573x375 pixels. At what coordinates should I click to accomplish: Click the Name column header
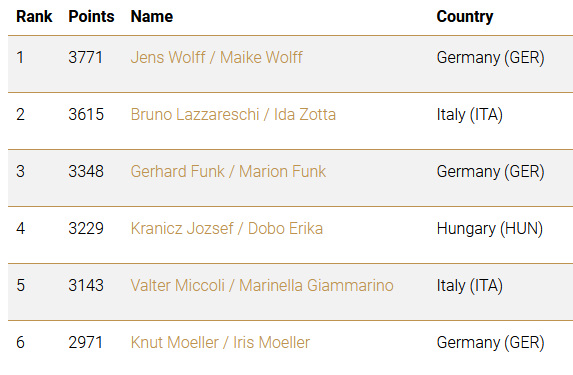pyautogui.click(x=152, y=16)
